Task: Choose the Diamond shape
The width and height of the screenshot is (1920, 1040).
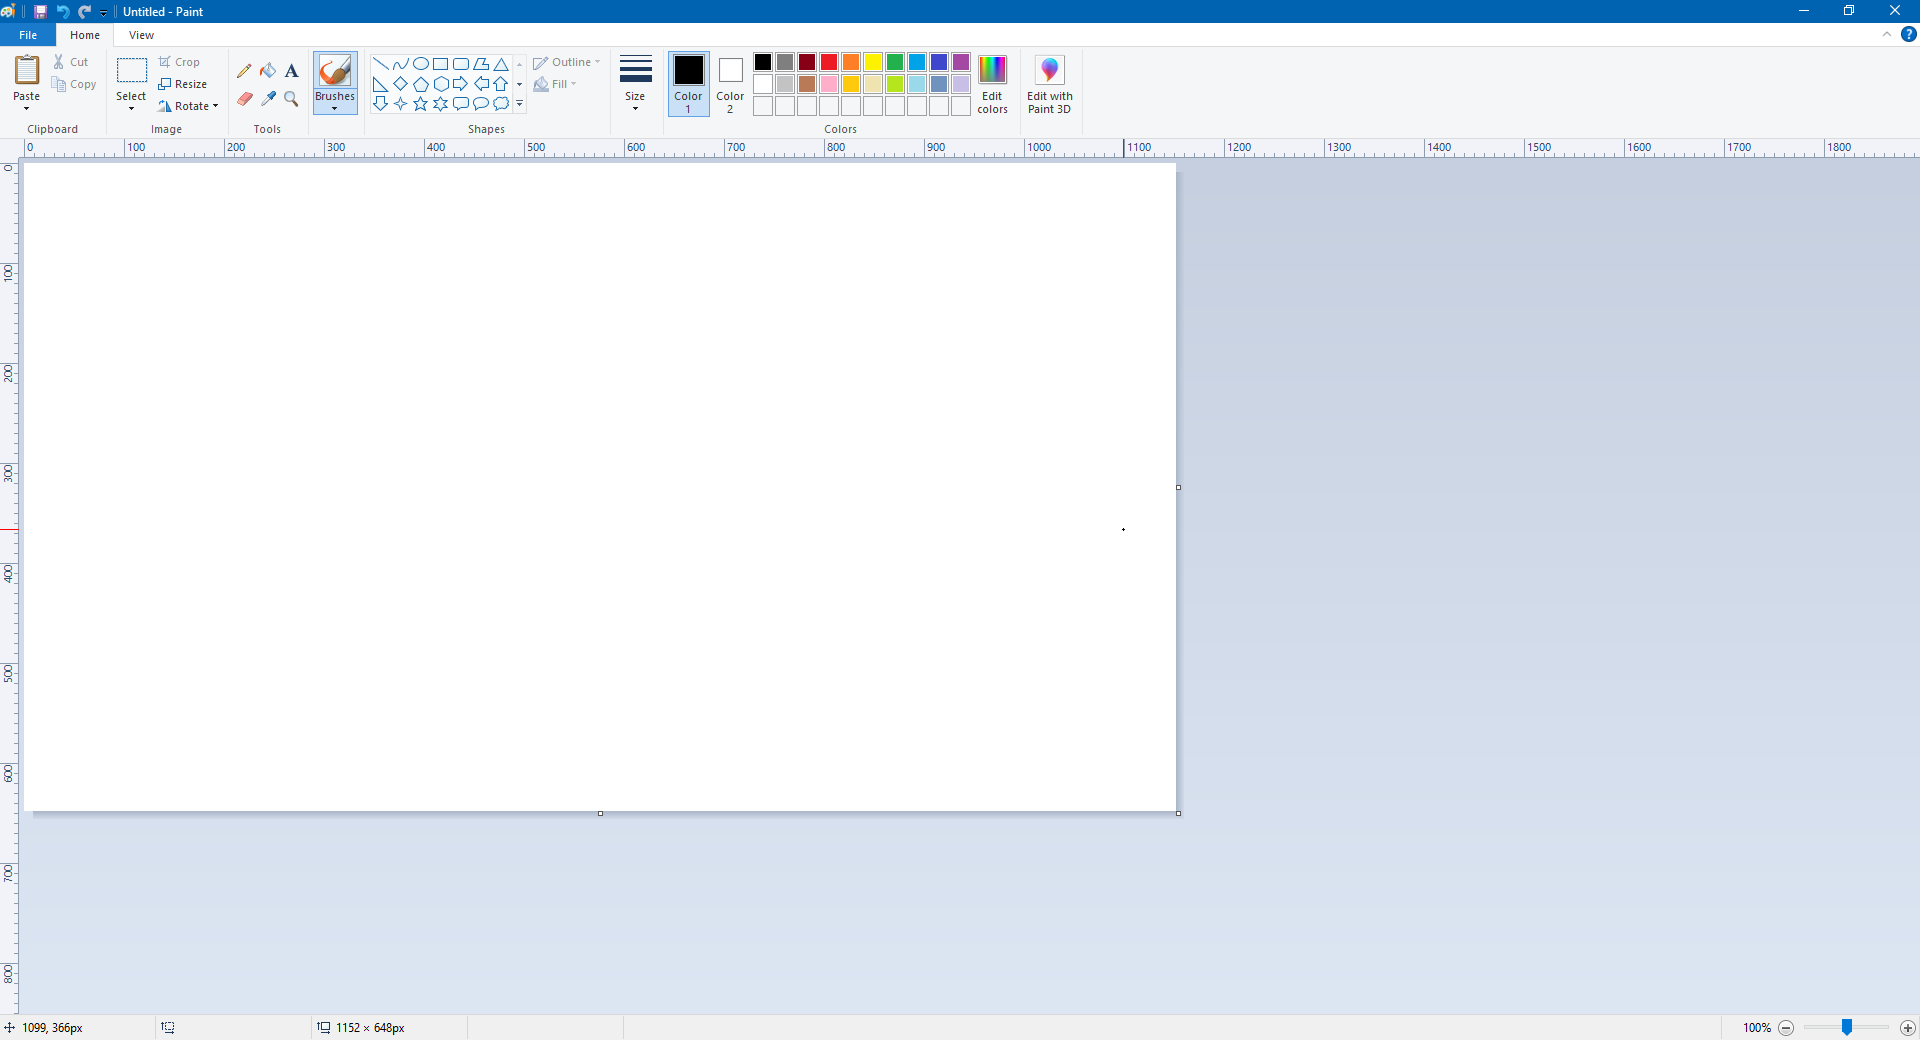Action: click(400, 84)
